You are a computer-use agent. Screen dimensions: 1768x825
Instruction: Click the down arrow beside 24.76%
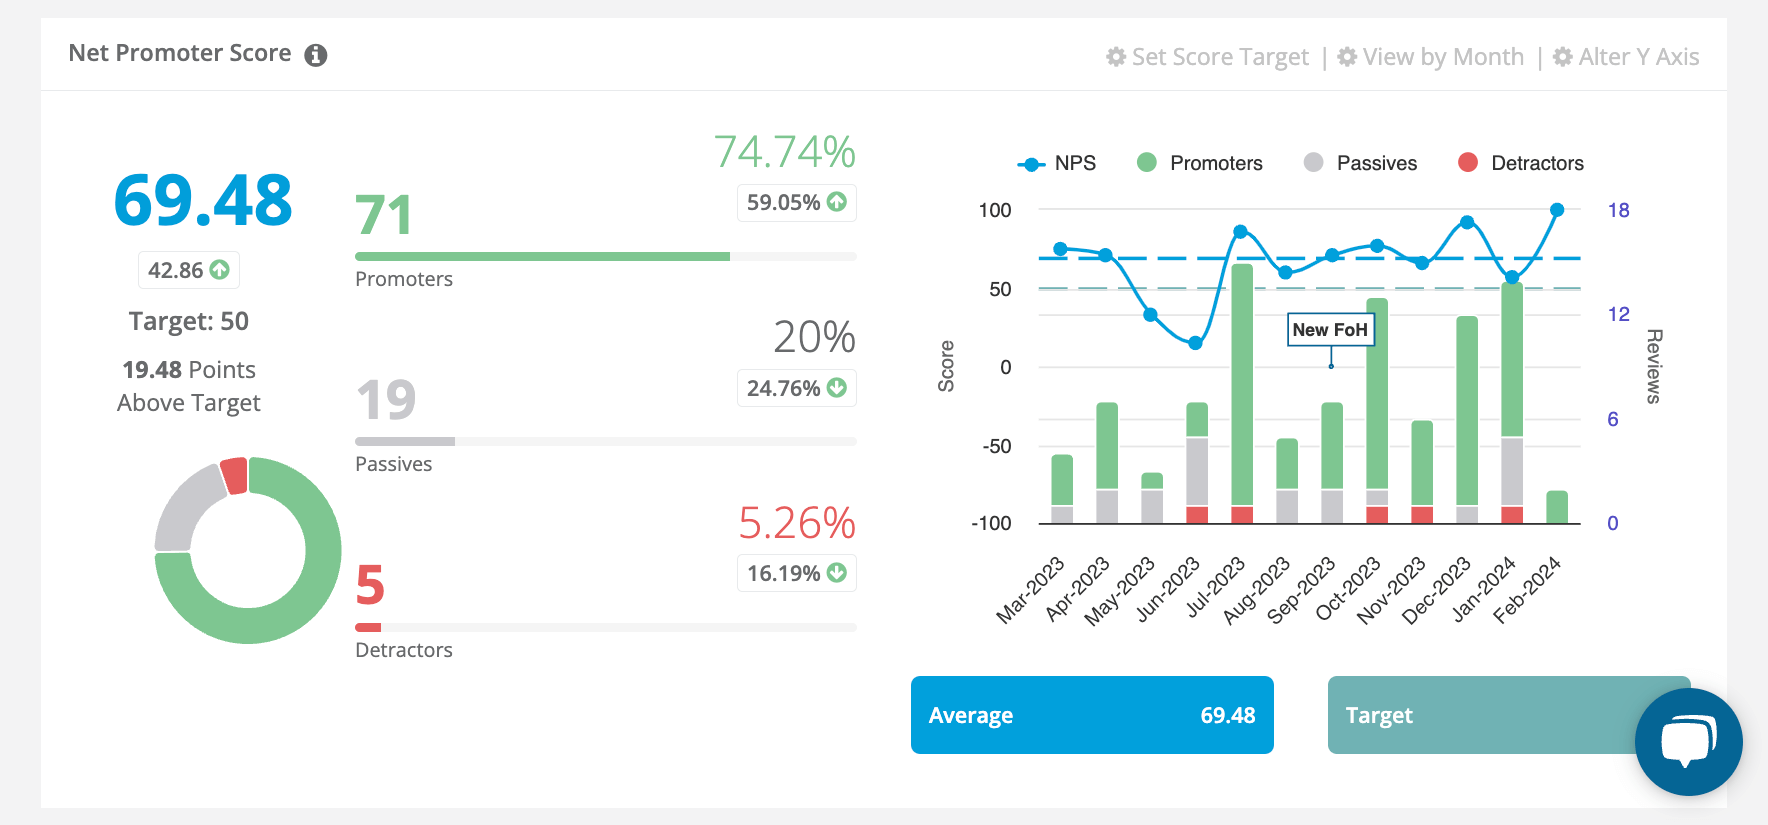837,388
